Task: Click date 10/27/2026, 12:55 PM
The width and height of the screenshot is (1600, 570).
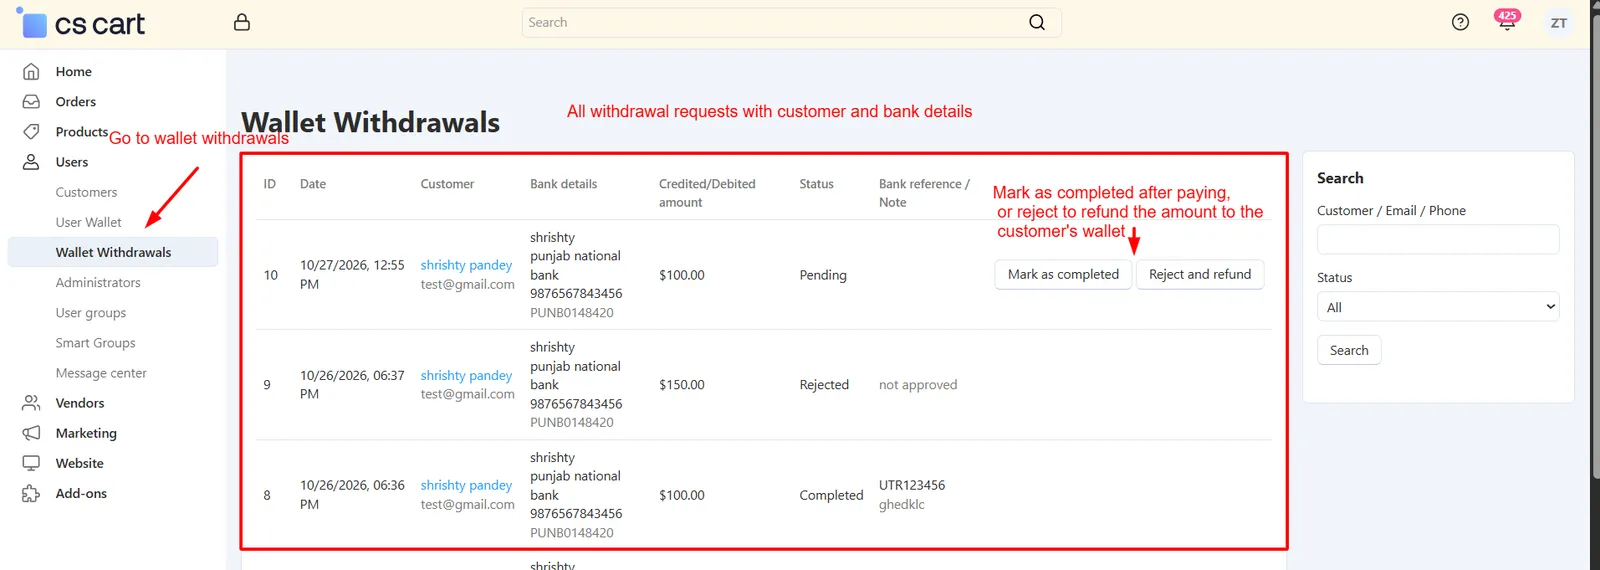Action: [352, 275]
